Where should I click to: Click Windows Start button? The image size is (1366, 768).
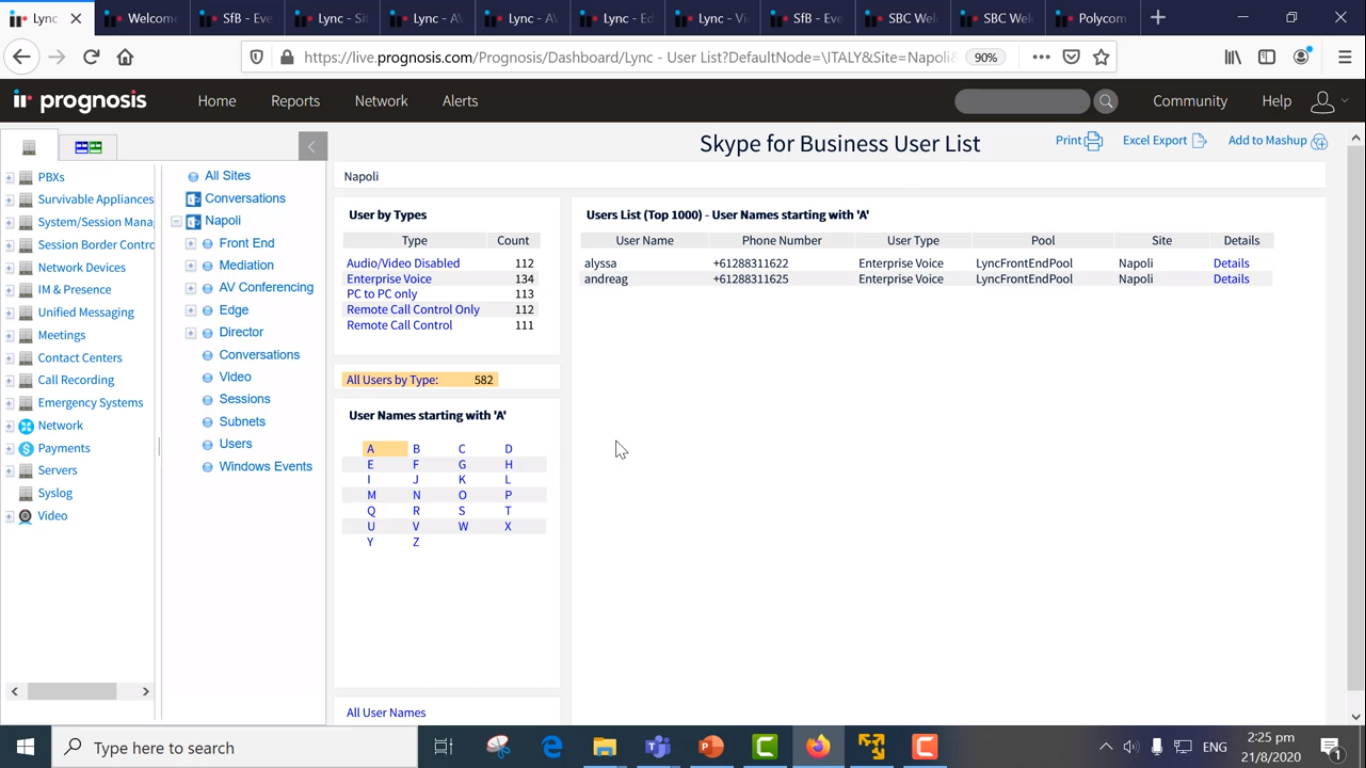tap(26, 747)
